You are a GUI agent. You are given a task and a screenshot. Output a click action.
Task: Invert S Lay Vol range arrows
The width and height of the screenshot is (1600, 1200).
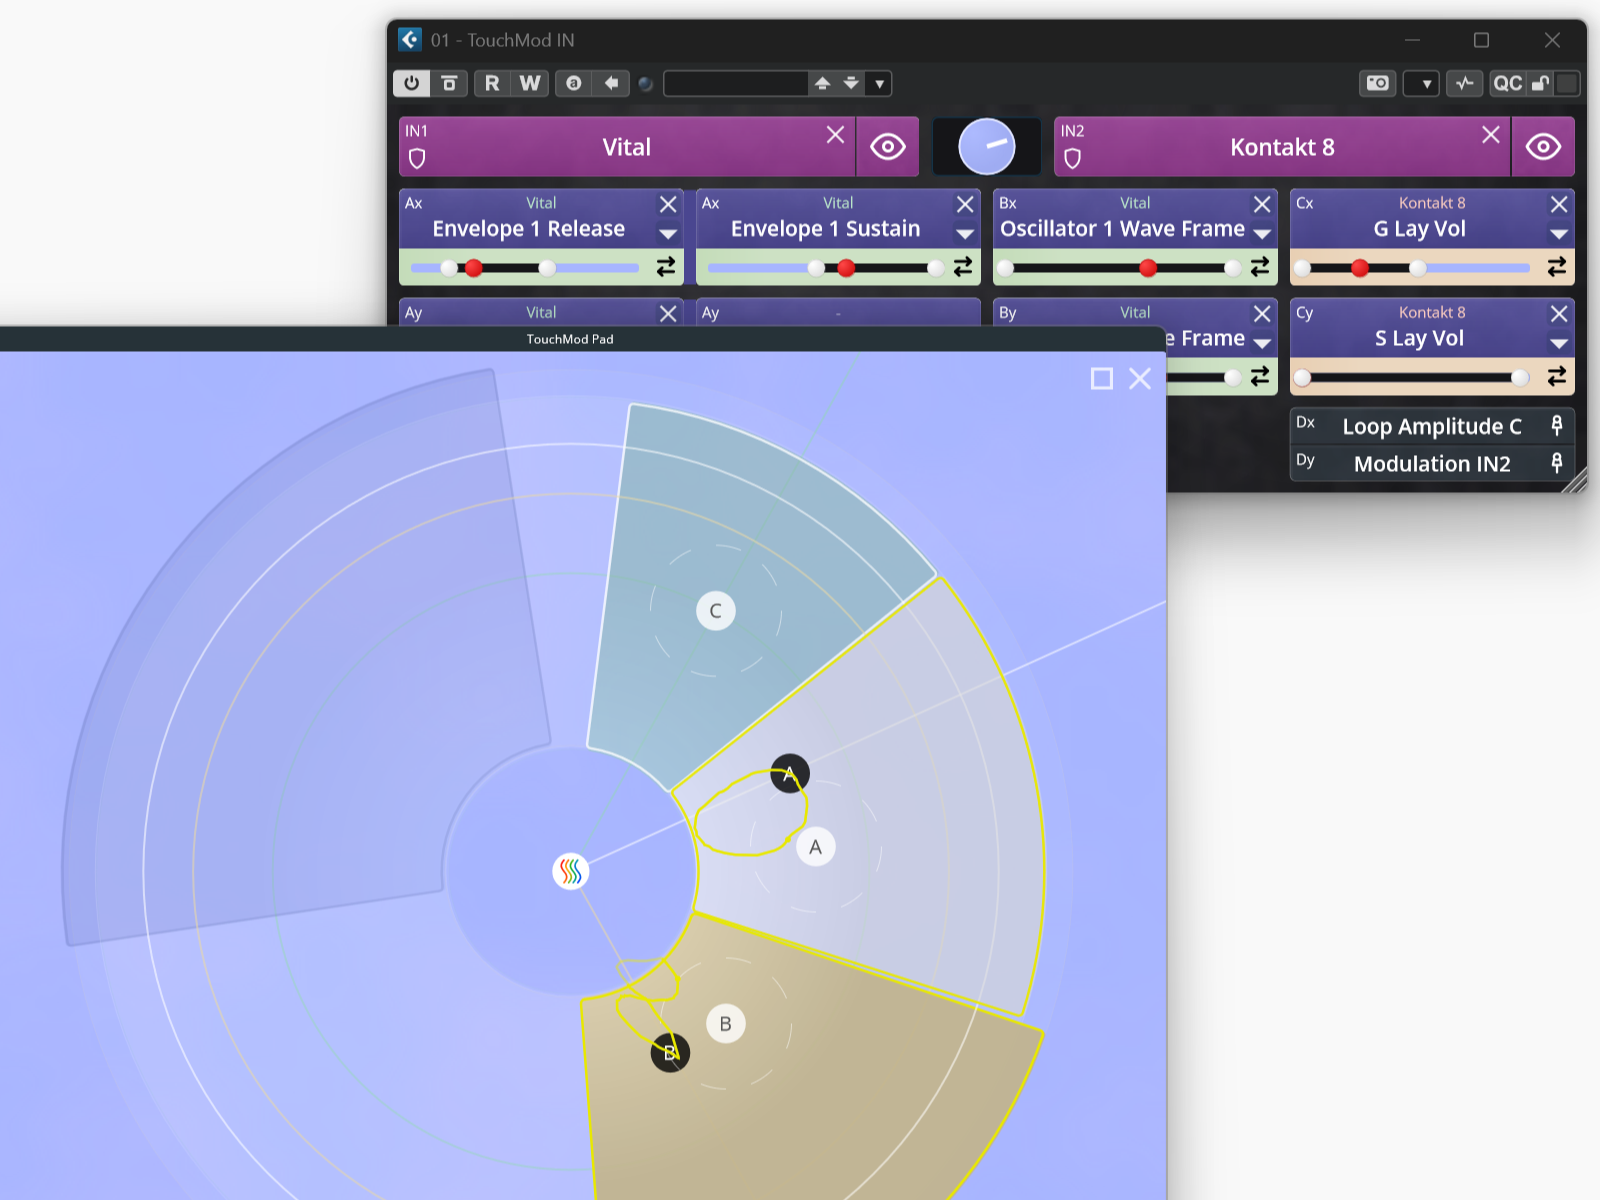click(1557, 376)
